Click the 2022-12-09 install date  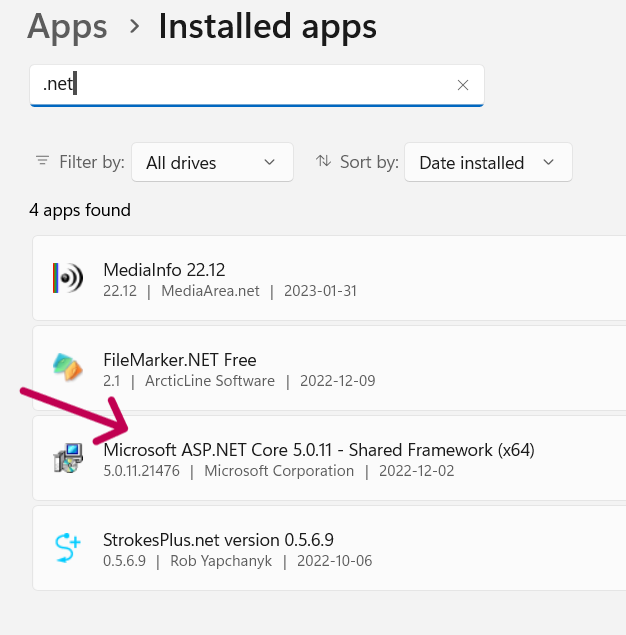338,381
